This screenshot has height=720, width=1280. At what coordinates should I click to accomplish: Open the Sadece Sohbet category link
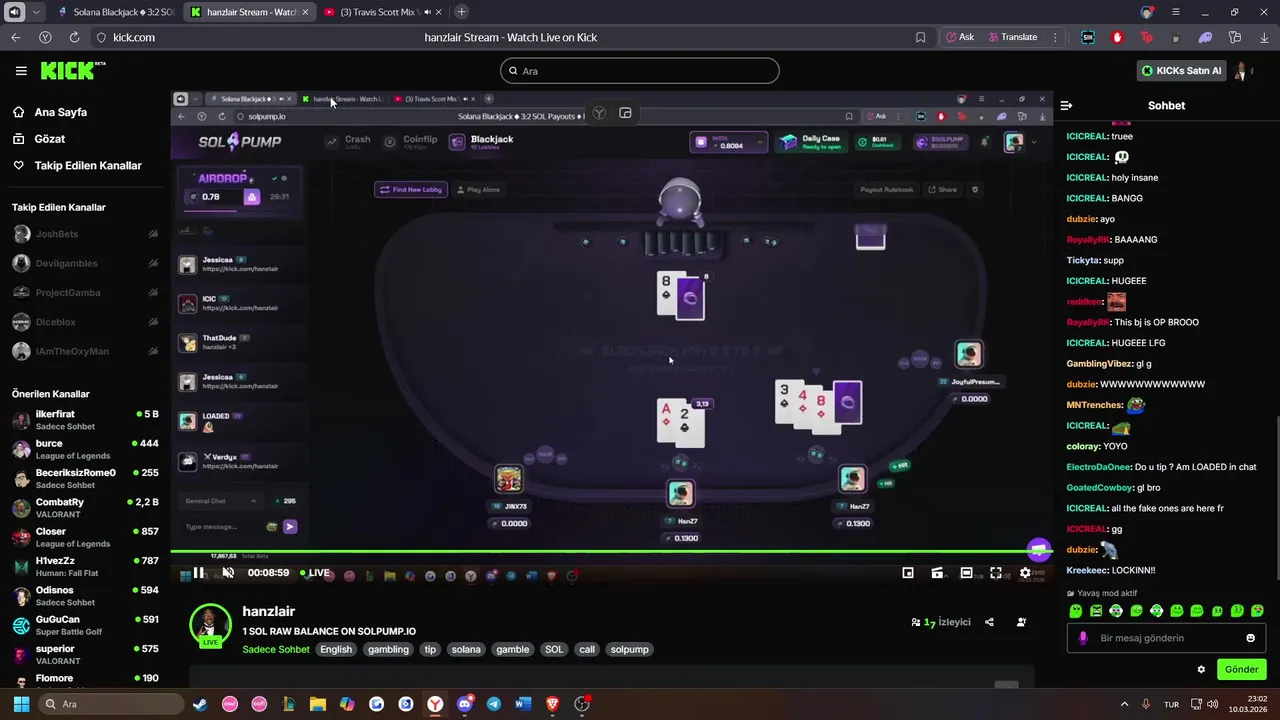pyautogui.click(x=276, y=649)
